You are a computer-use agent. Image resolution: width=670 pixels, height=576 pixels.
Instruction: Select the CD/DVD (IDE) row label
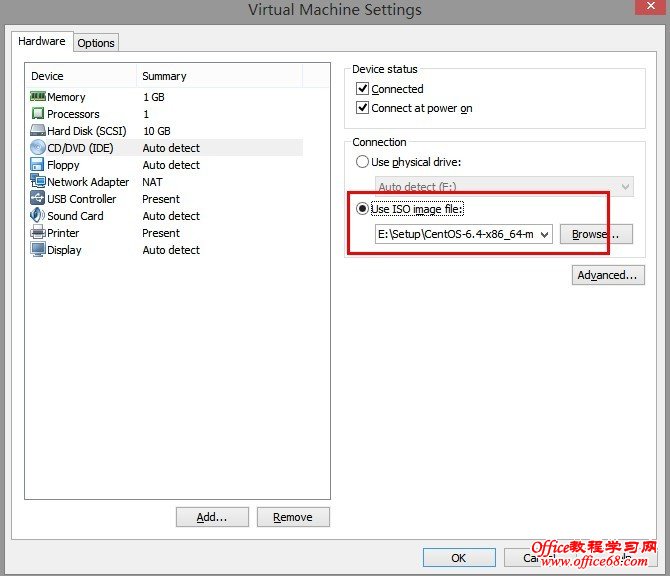coord(80,148)
